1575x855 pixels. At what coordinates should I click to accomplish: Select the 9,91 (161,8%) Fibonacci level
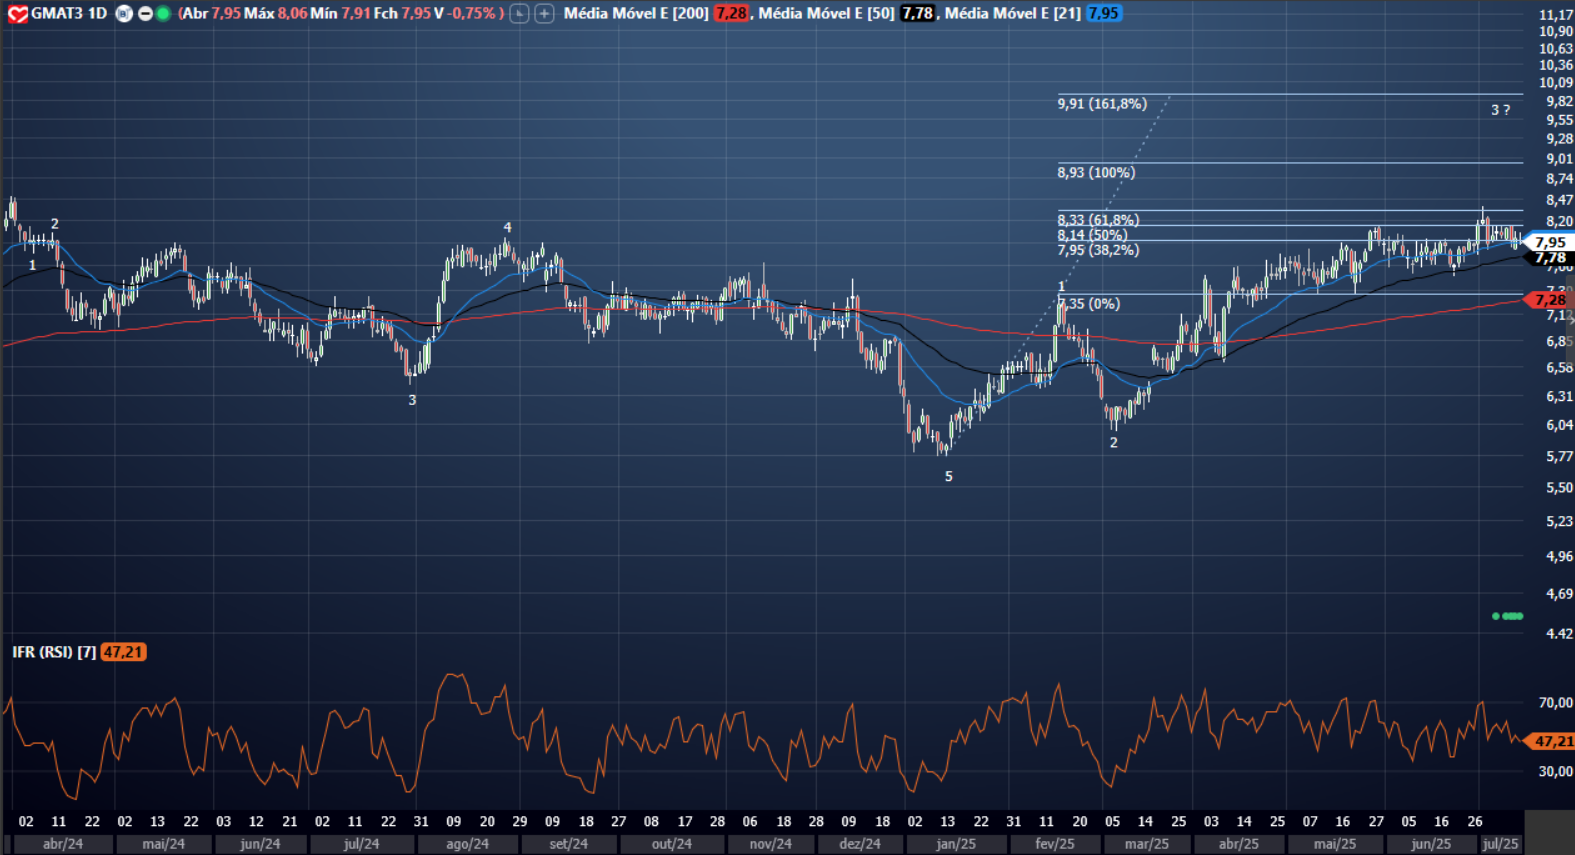(x=1102, y=104)
